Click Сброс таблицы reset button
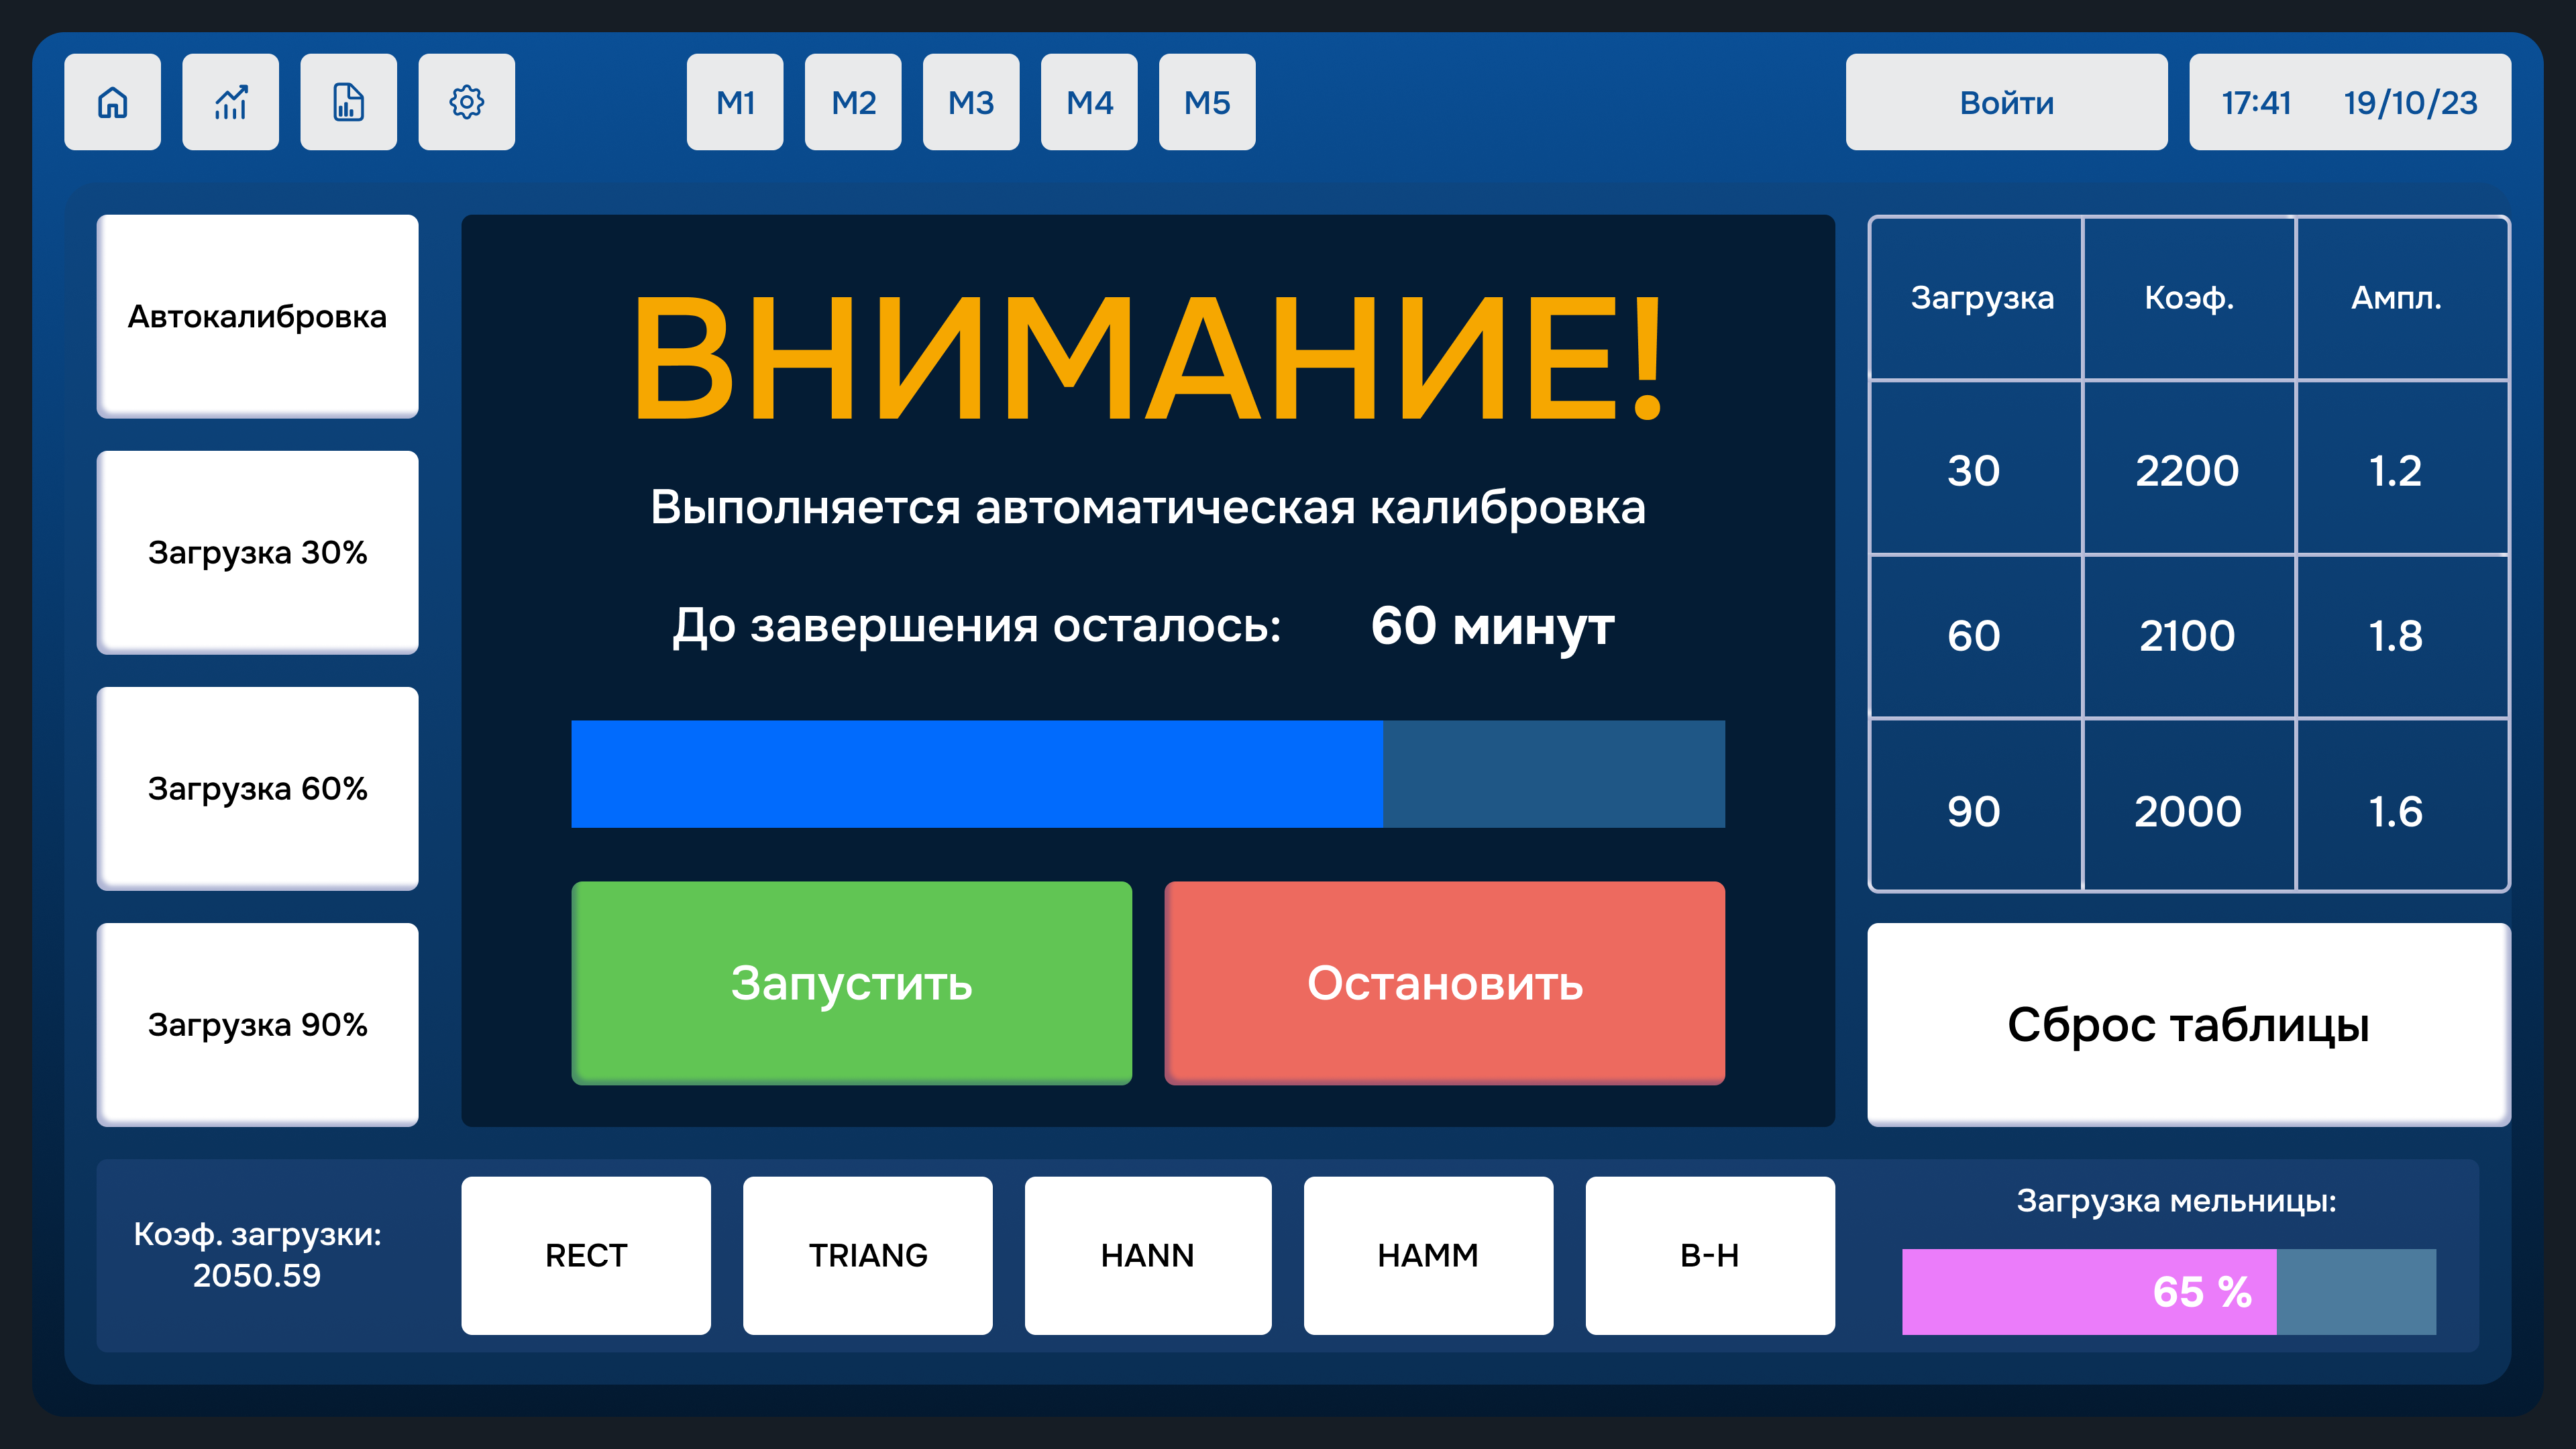Viewport: 2576px width, 1449px height. pyautogui.click(x=2188, y=1024)
